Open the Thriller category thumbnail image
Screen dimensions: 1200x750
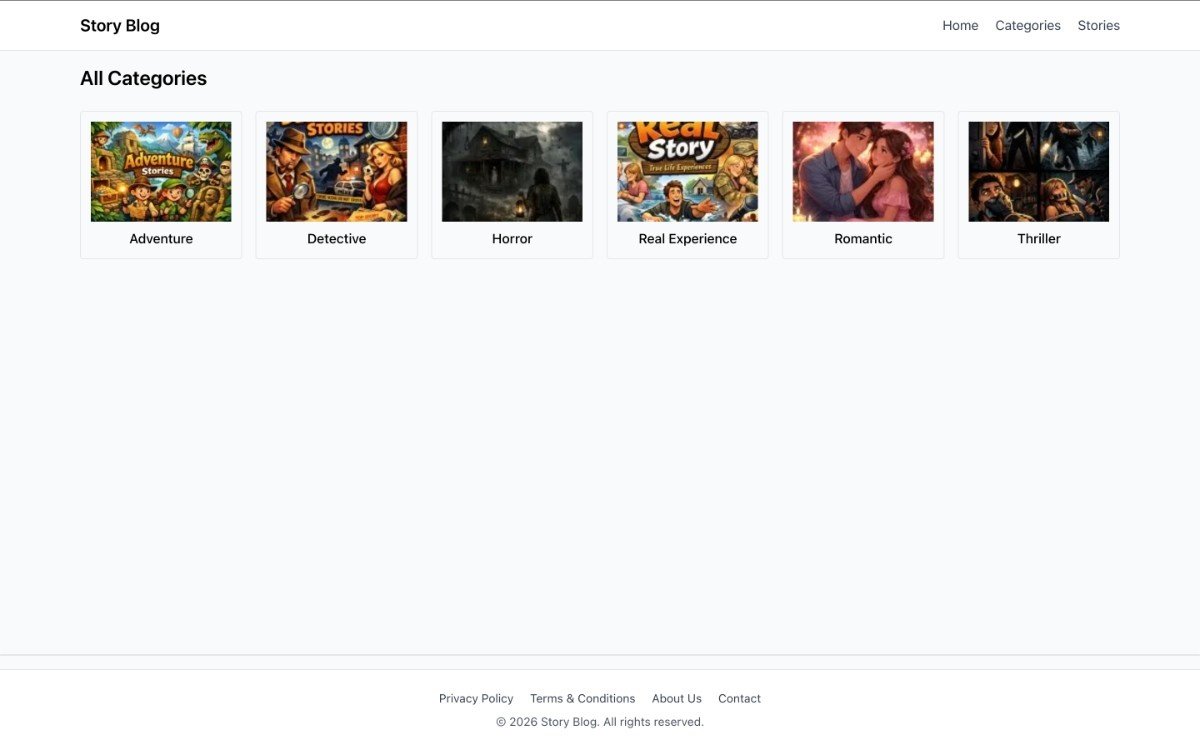1038,172
